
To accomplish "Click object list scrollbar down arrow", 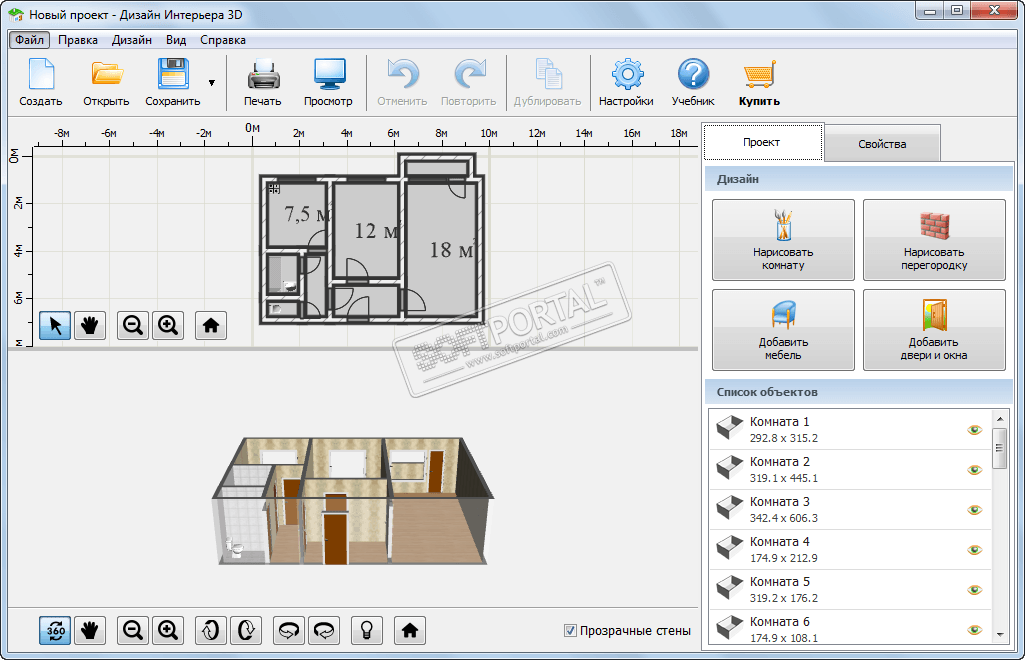I will [1000, 635].
